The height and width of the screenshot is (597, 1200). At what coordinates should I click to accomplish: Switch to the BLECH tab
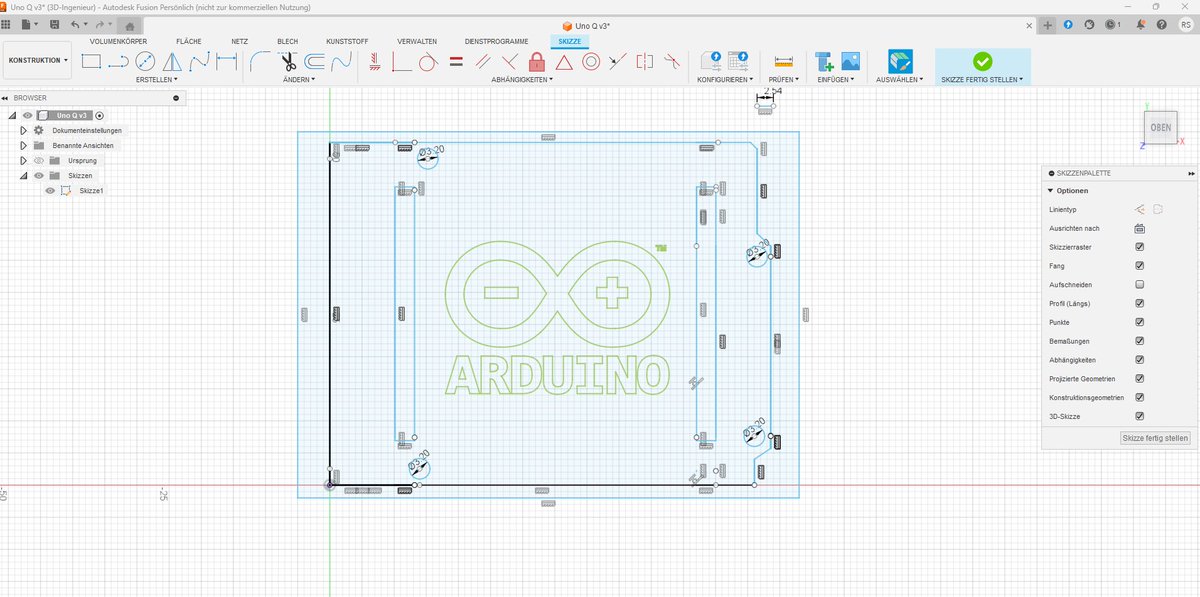(x=288, y=41)
